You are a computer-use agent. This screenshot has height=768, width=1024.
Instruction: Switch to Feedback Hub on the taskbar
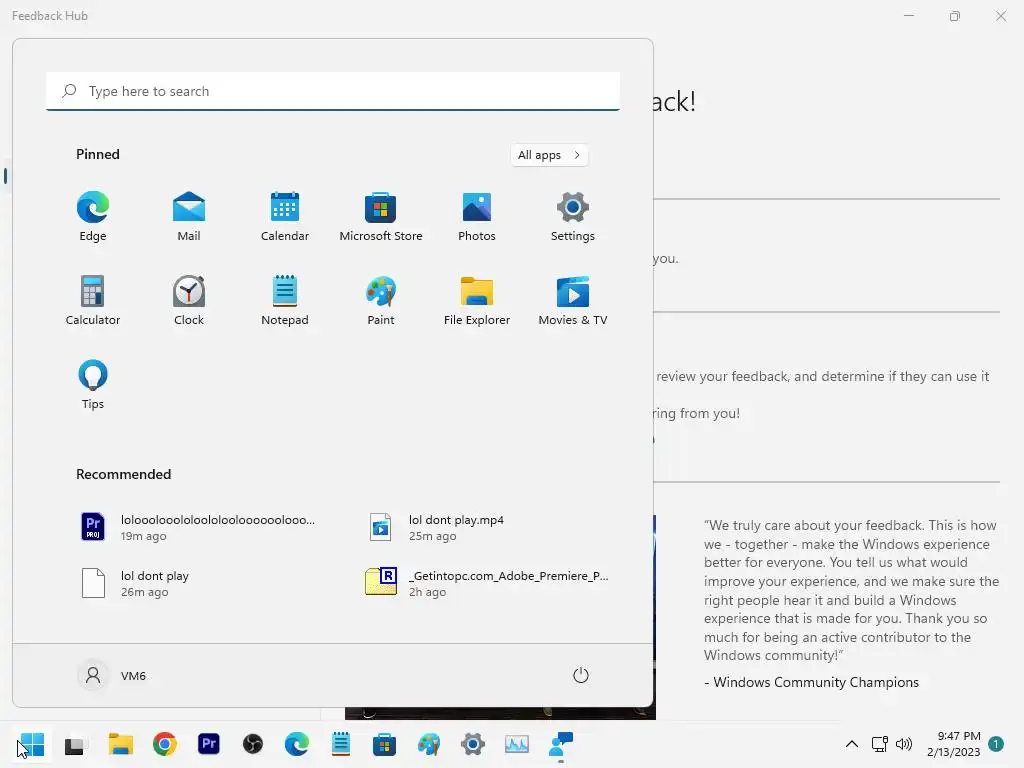point(561,744)
